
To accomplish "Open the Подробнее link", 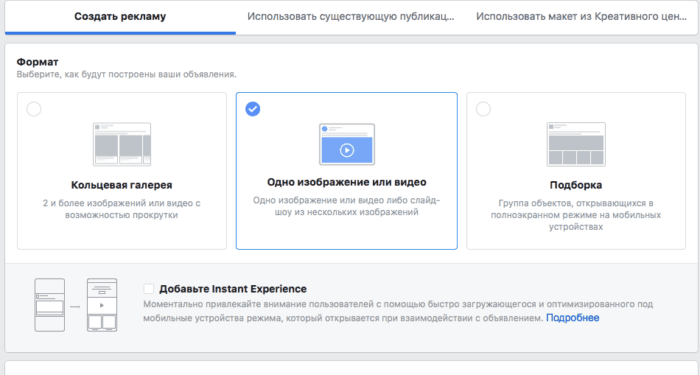I will (x=572, y=318).
